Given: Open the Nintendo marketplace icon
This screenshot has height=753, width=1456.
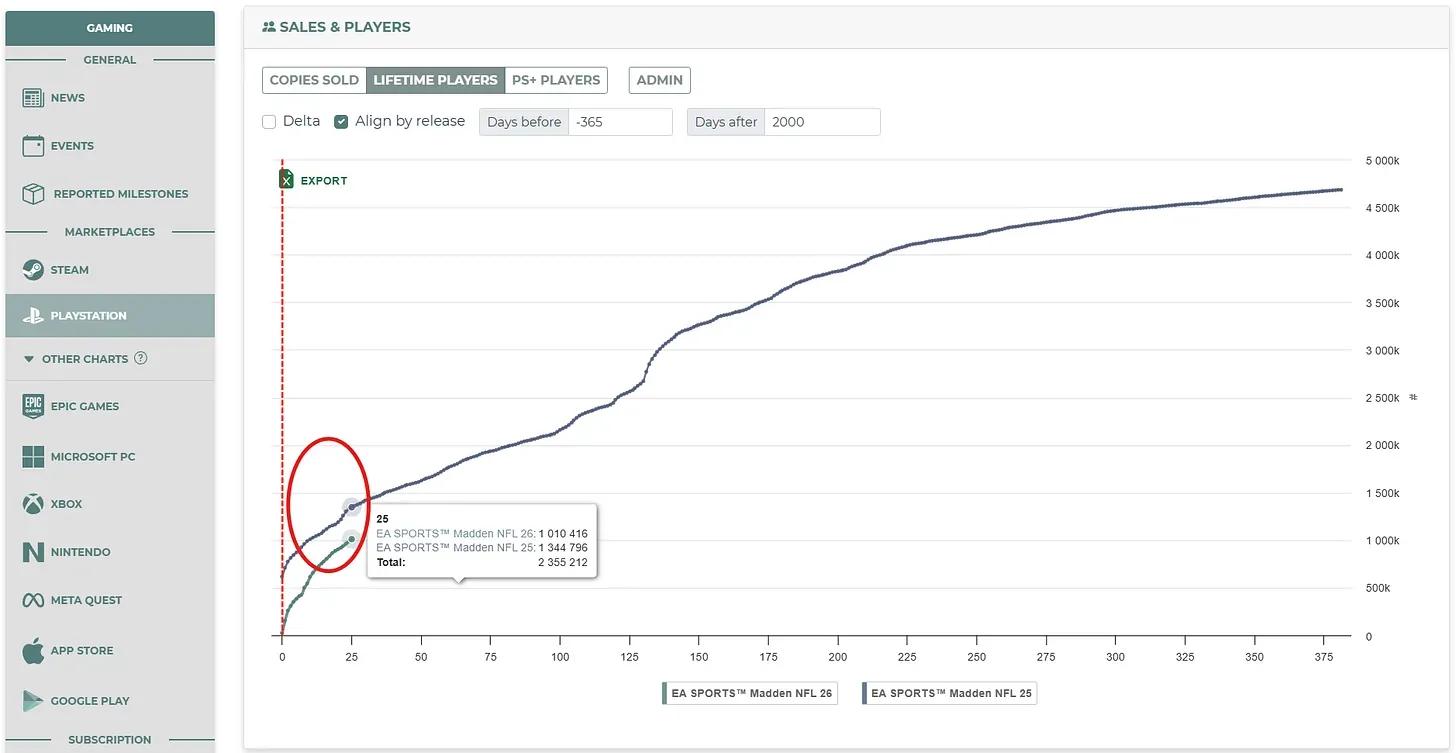Looking at the screenshot, I should (33, 552).
